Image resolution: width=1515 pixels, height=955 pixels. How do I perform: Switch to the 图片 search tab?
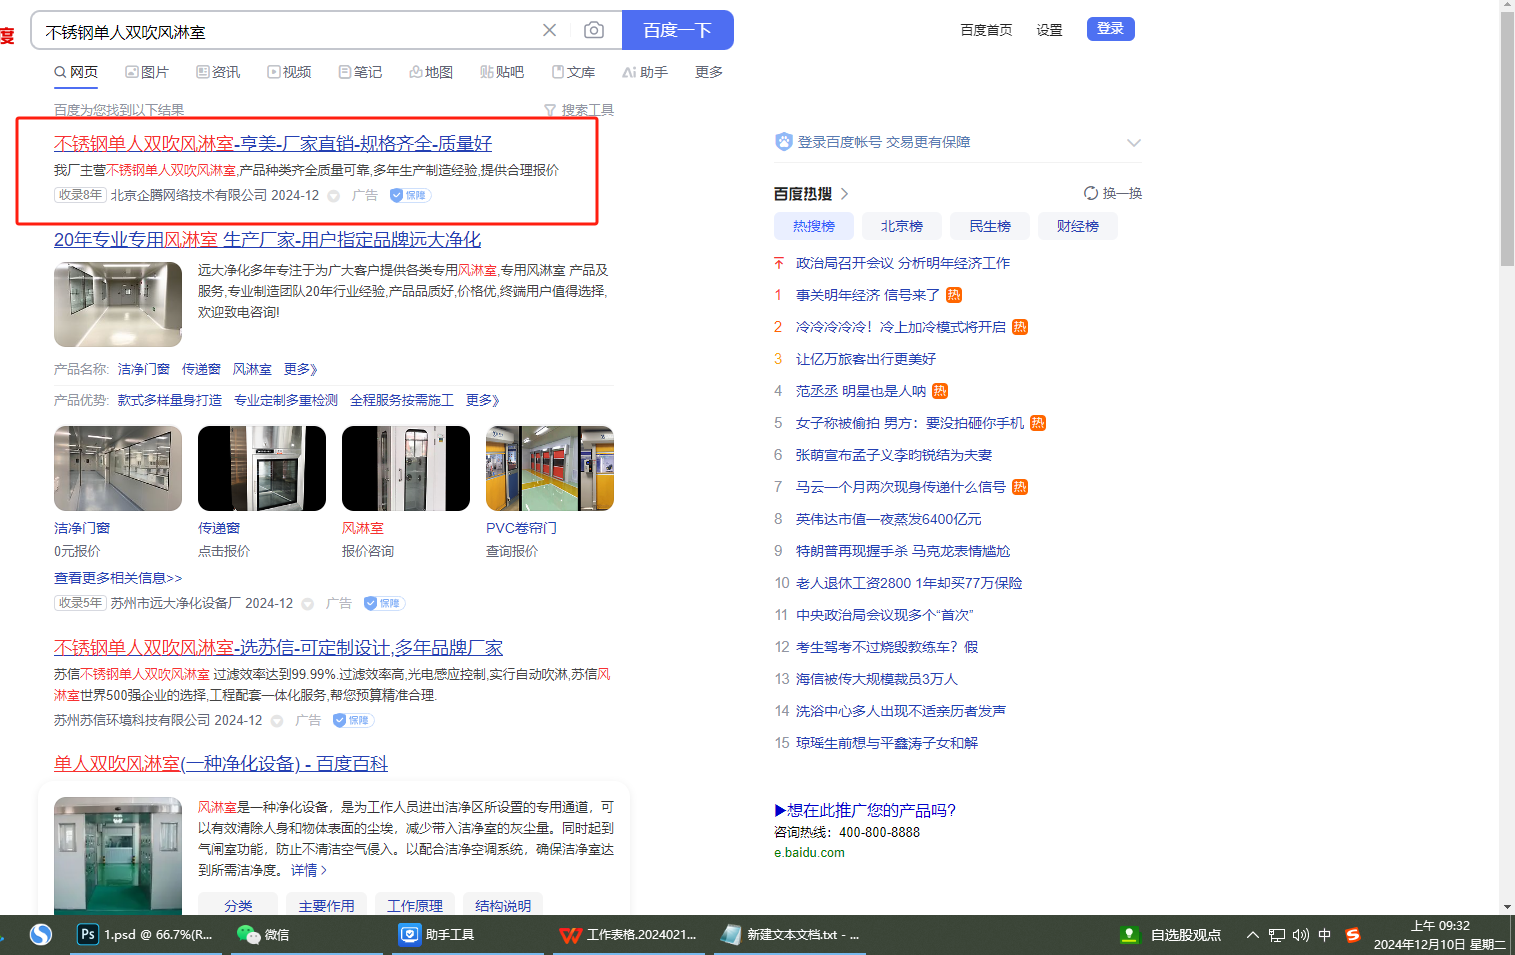(147, 72)
